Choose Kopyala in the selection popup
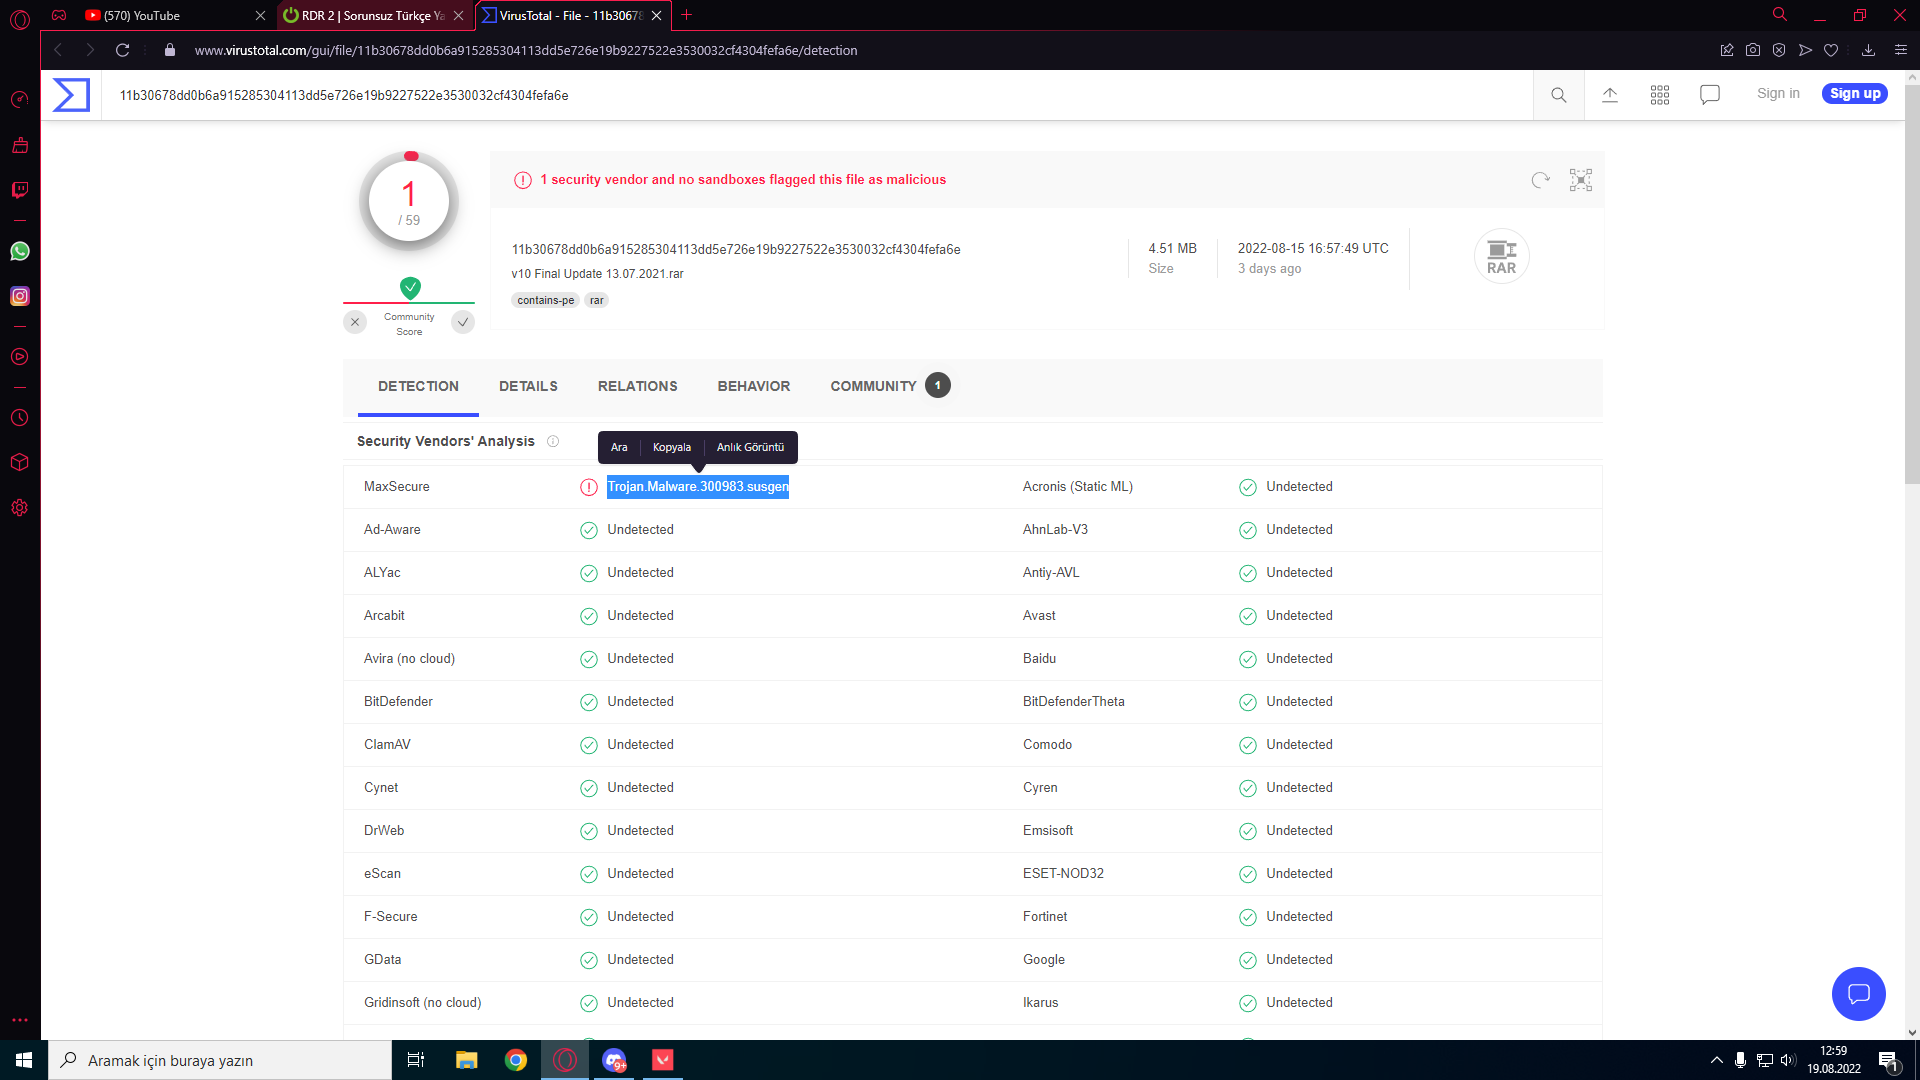 click(x=671, y=448)
